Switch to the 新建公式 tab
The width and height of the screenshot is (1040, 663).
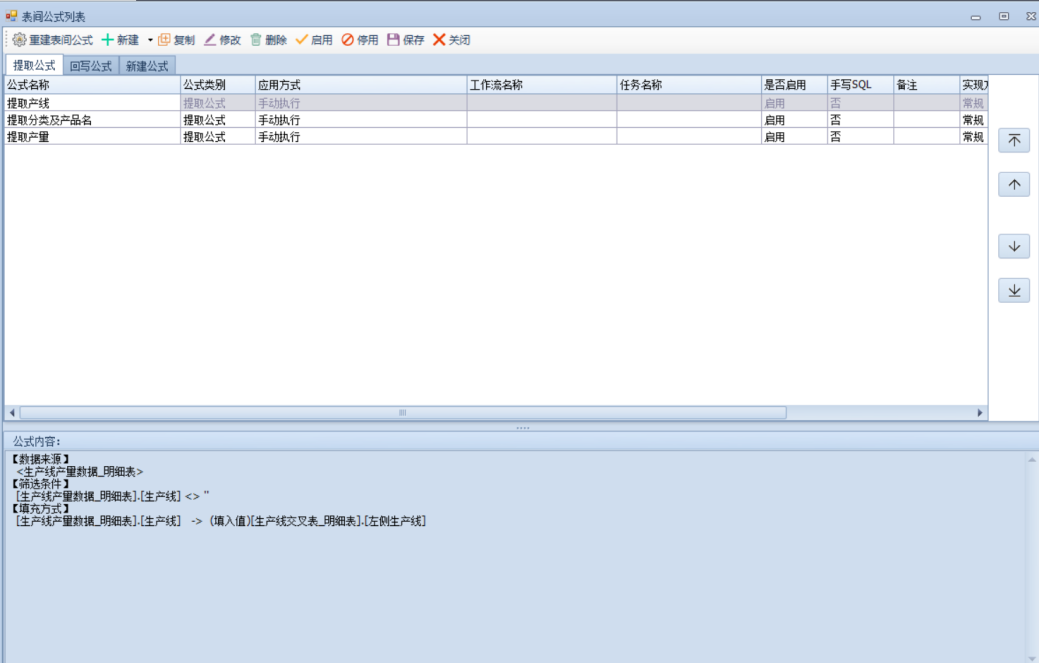(x=147, y=65)
